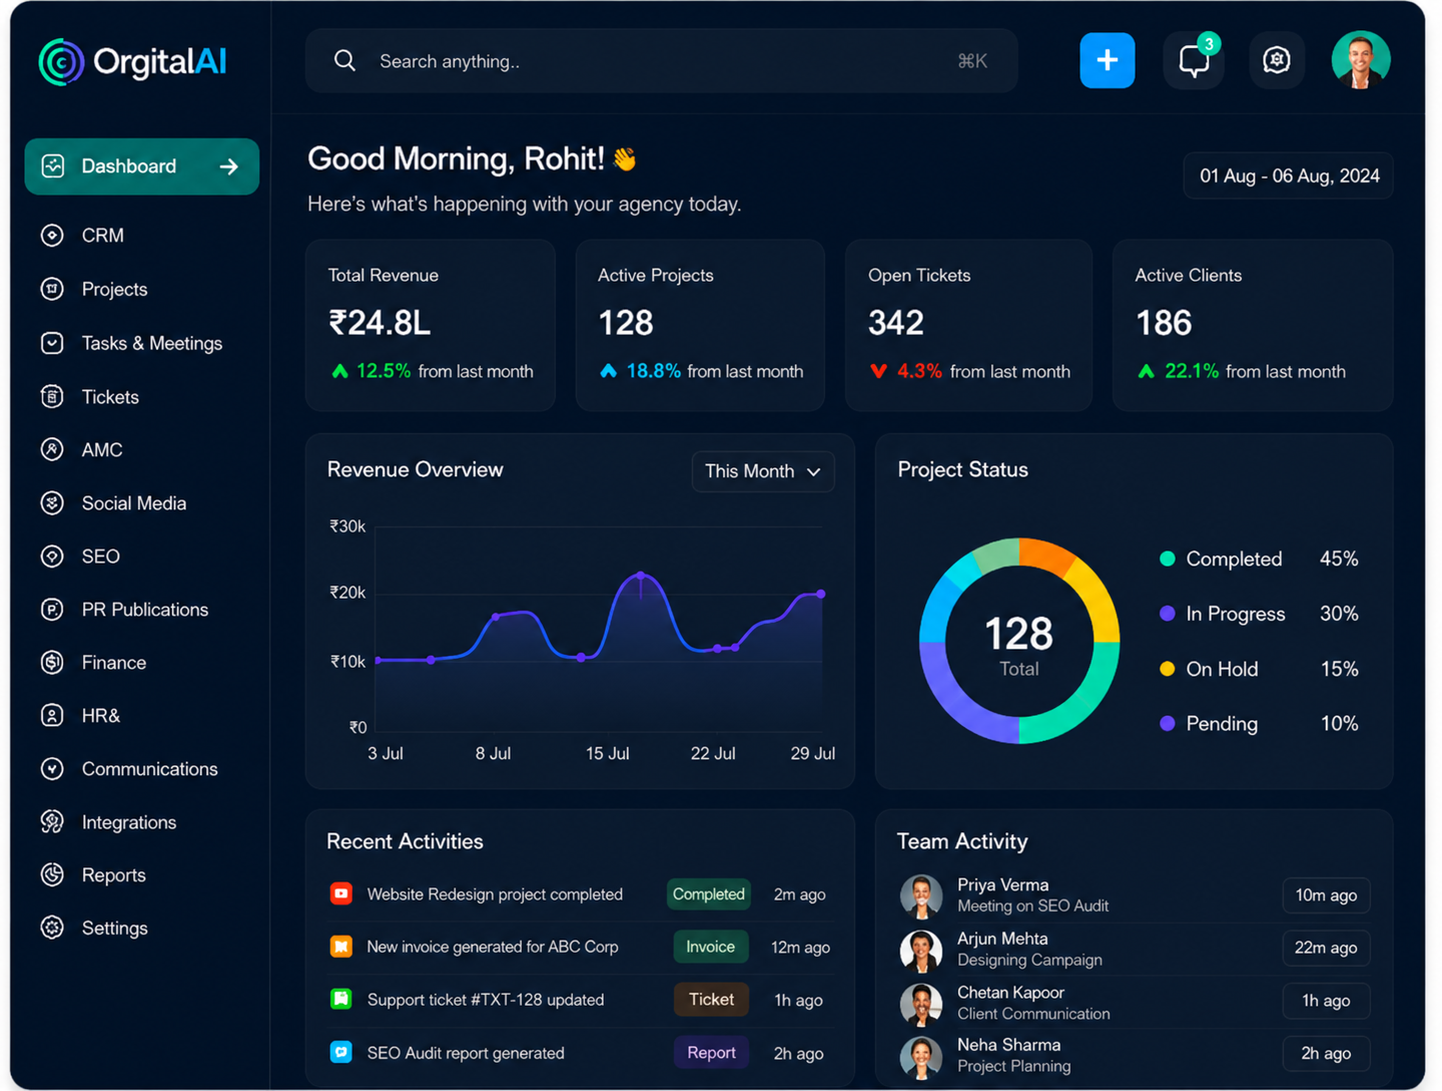The width and height of the screenshot is (1442, 1091).
Task: Click the In Progress legend dot
Action: click(x=1167, y=614)
